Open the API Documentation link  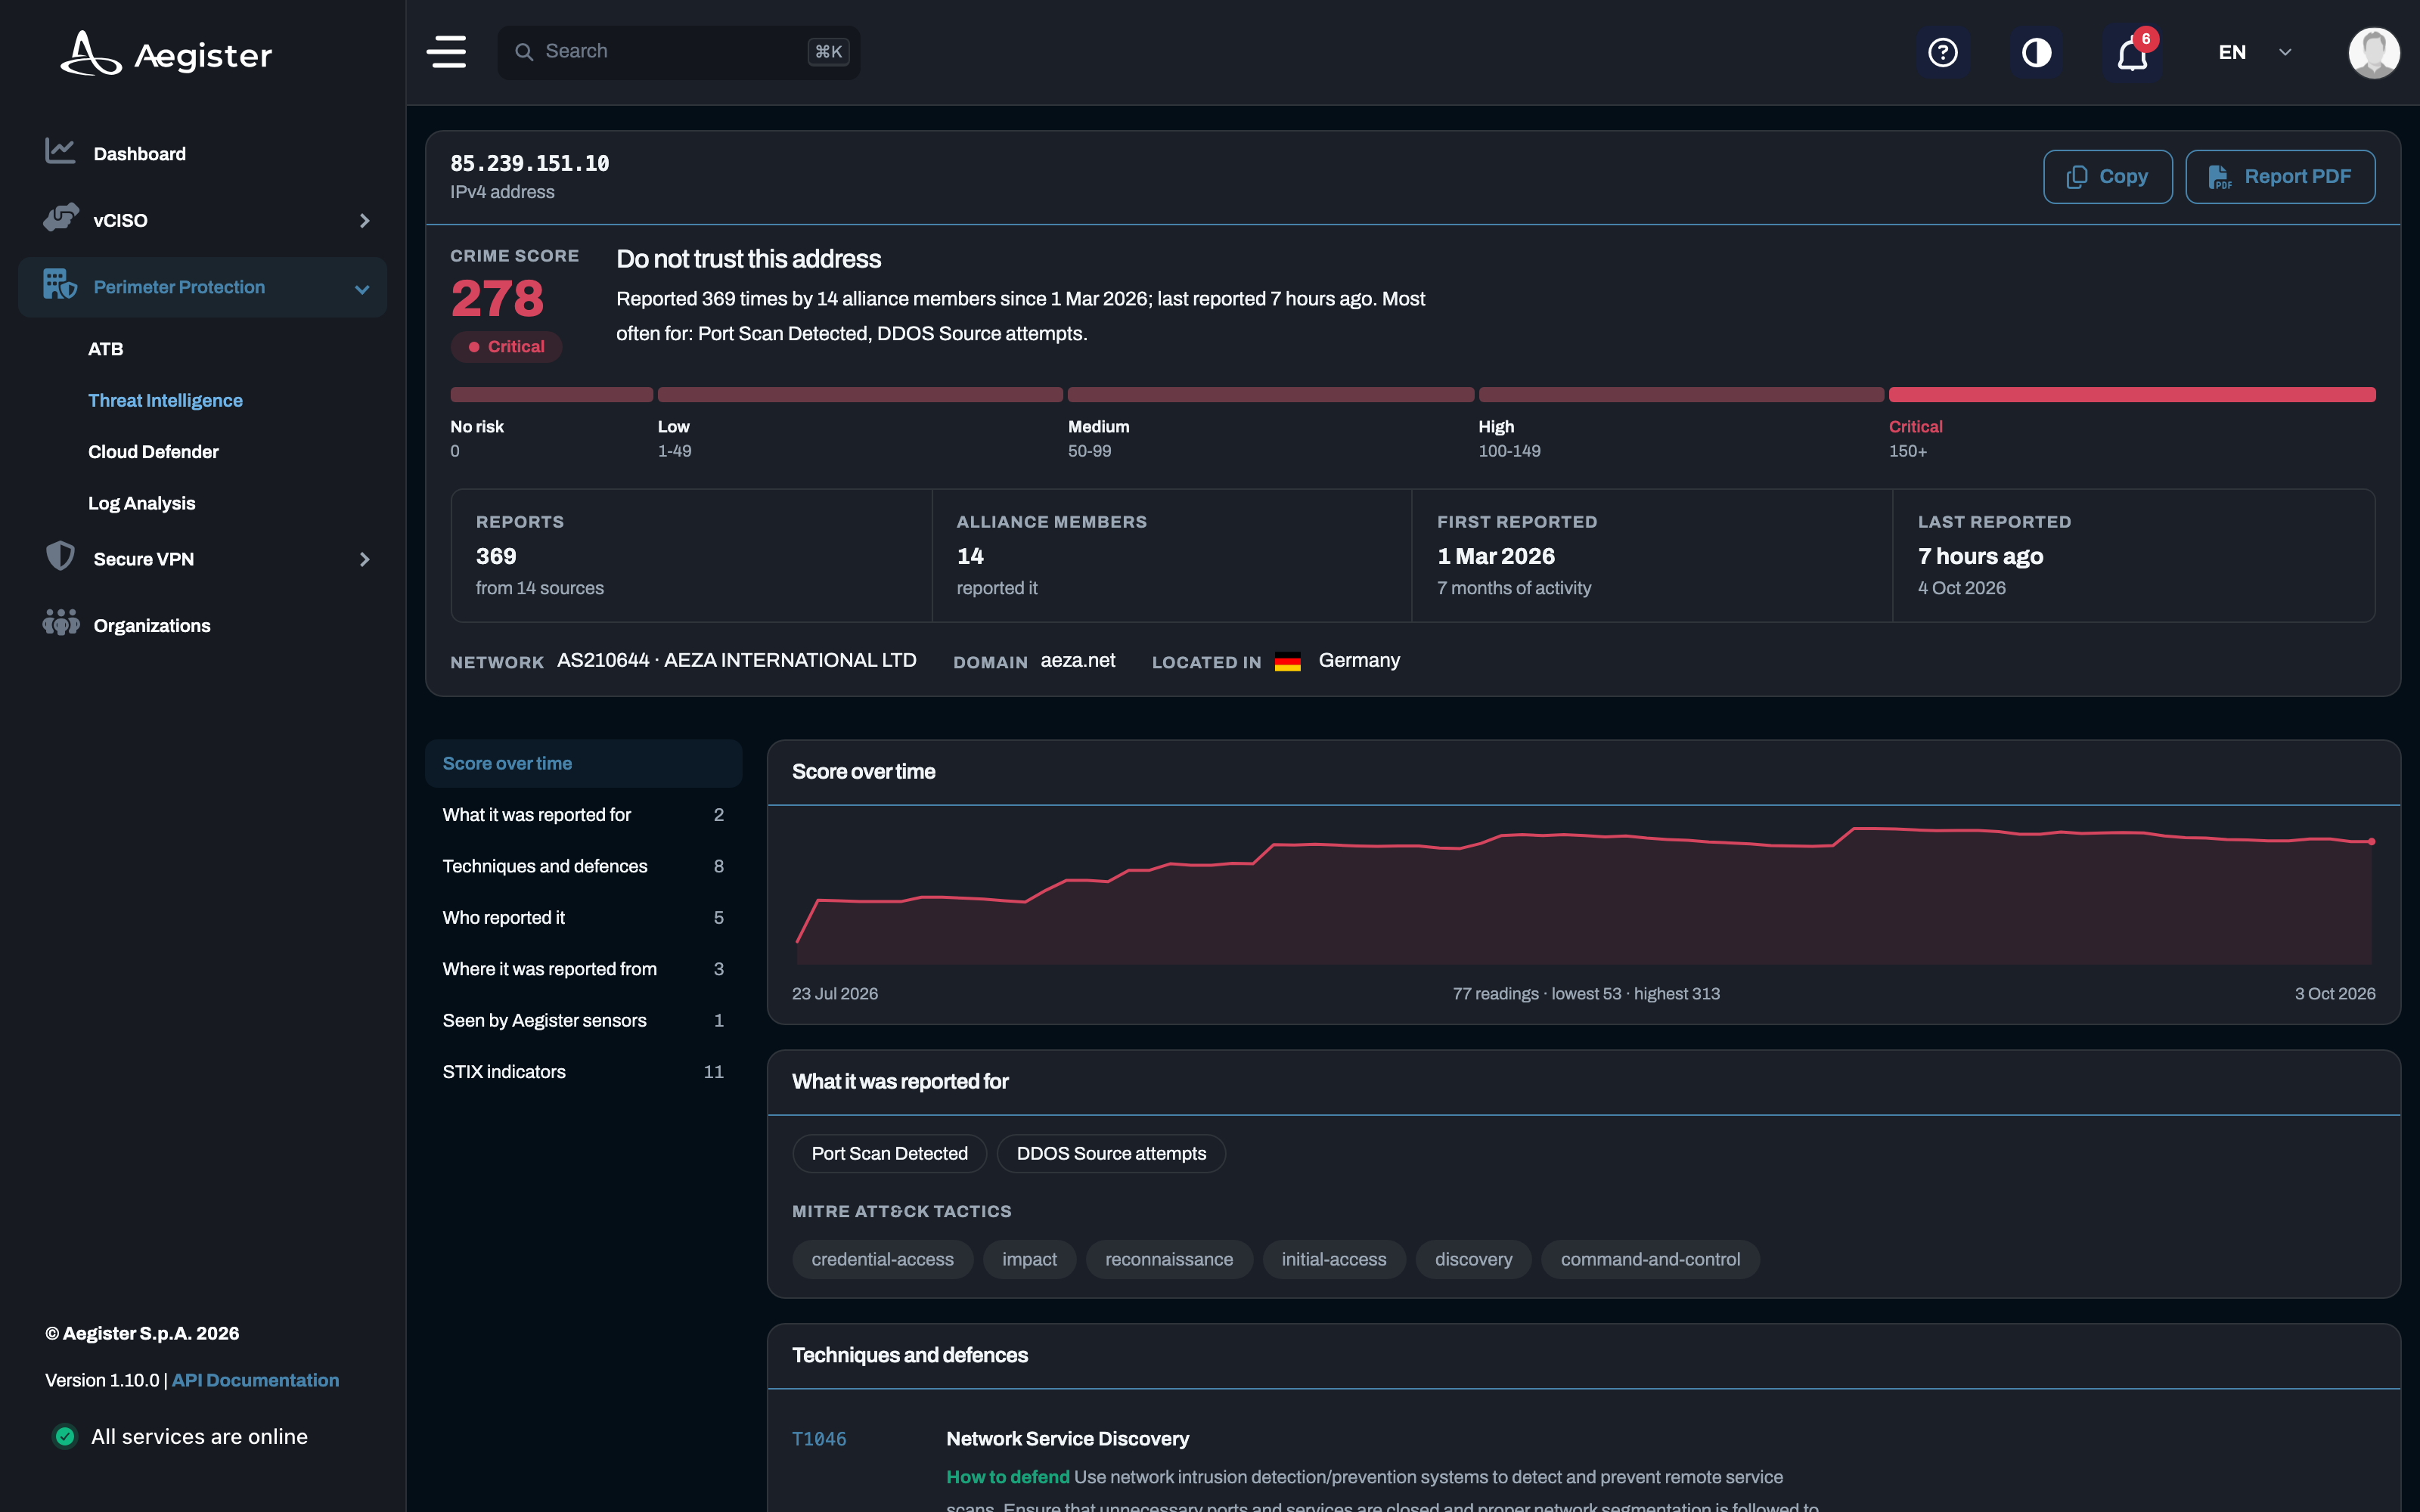pos(255,1380)
